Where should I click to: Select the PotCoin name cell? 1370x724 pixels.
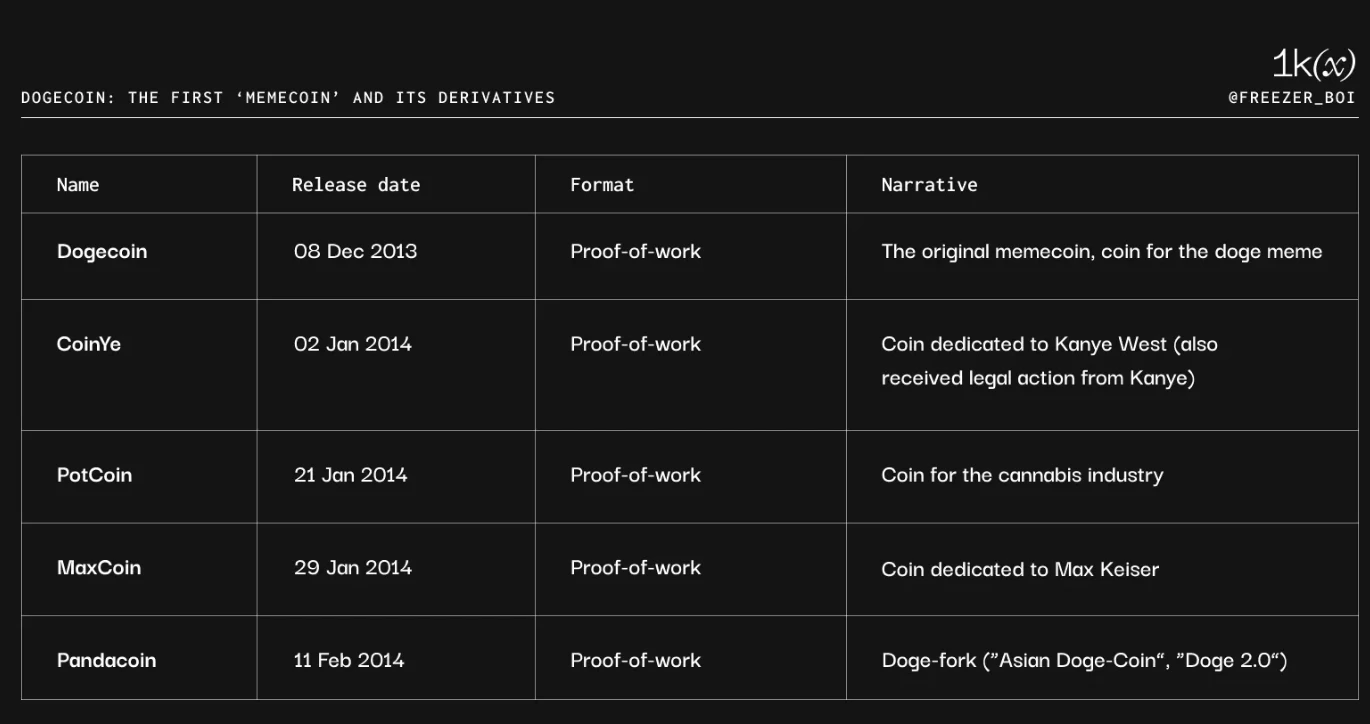tap(94, 475)
